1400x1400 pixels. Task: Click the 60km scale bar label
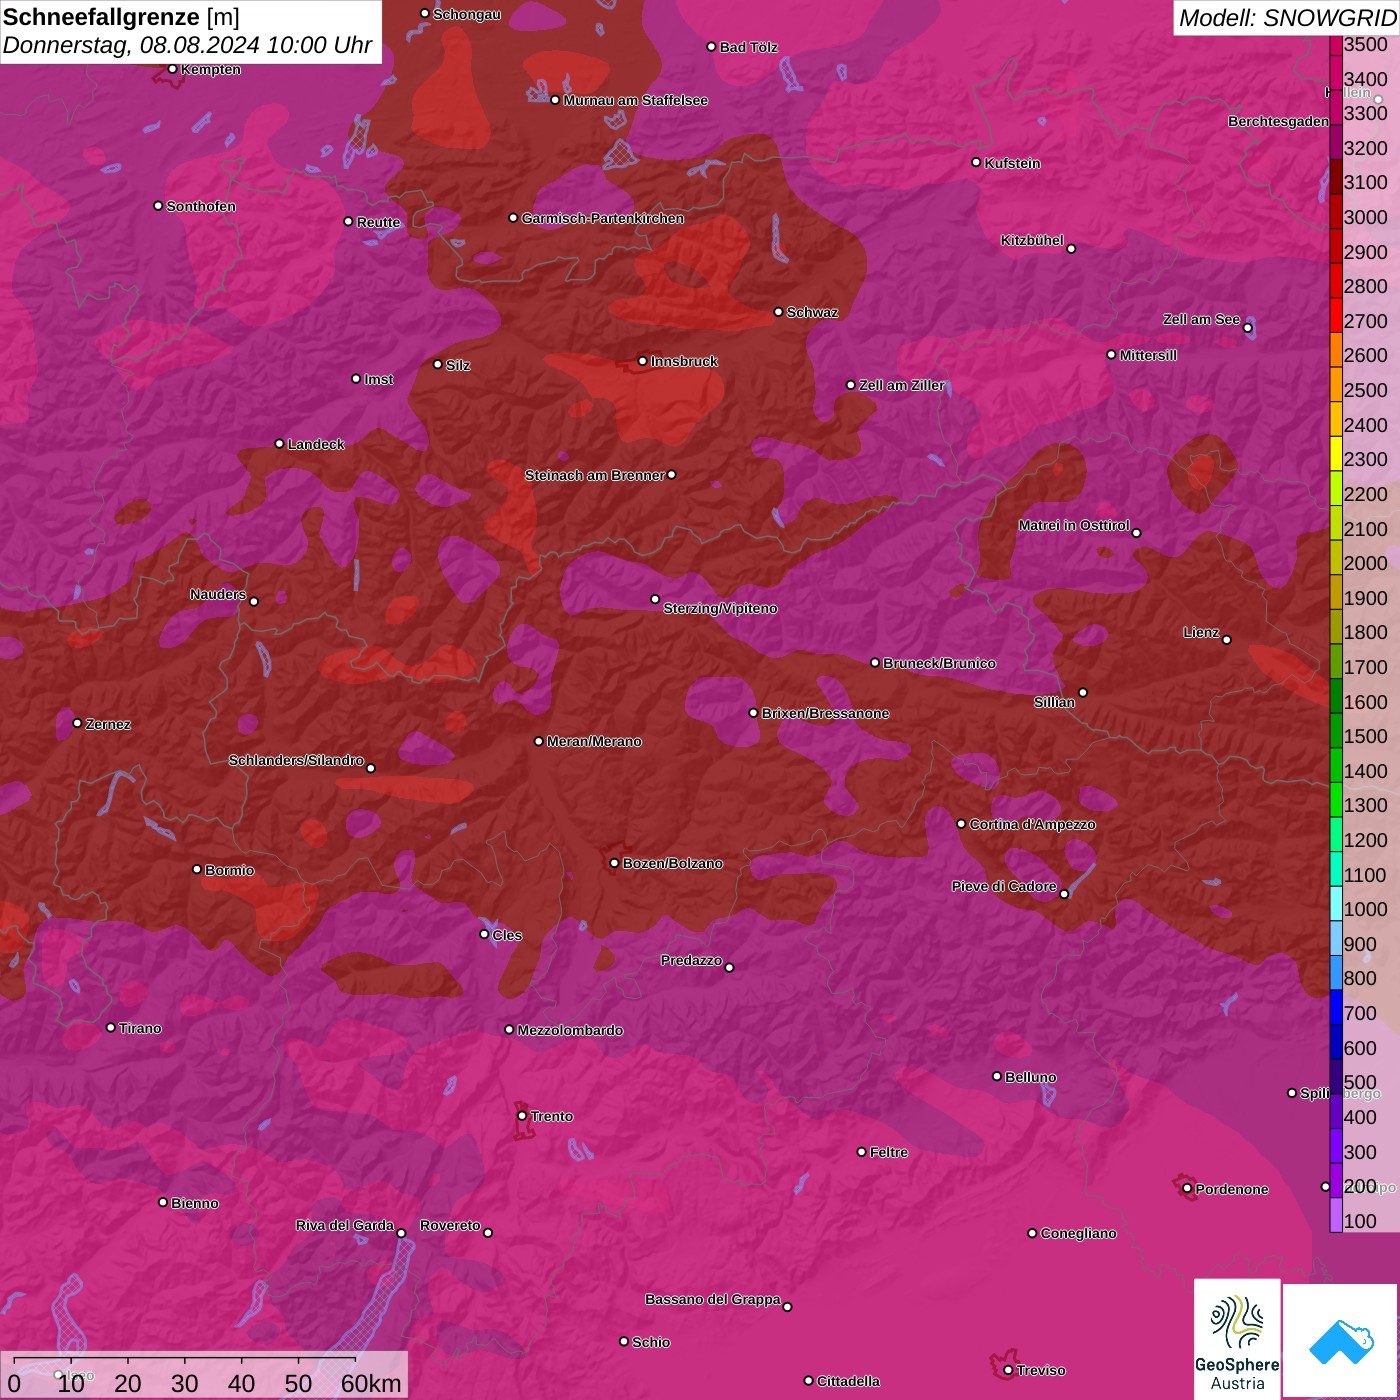371,1383
